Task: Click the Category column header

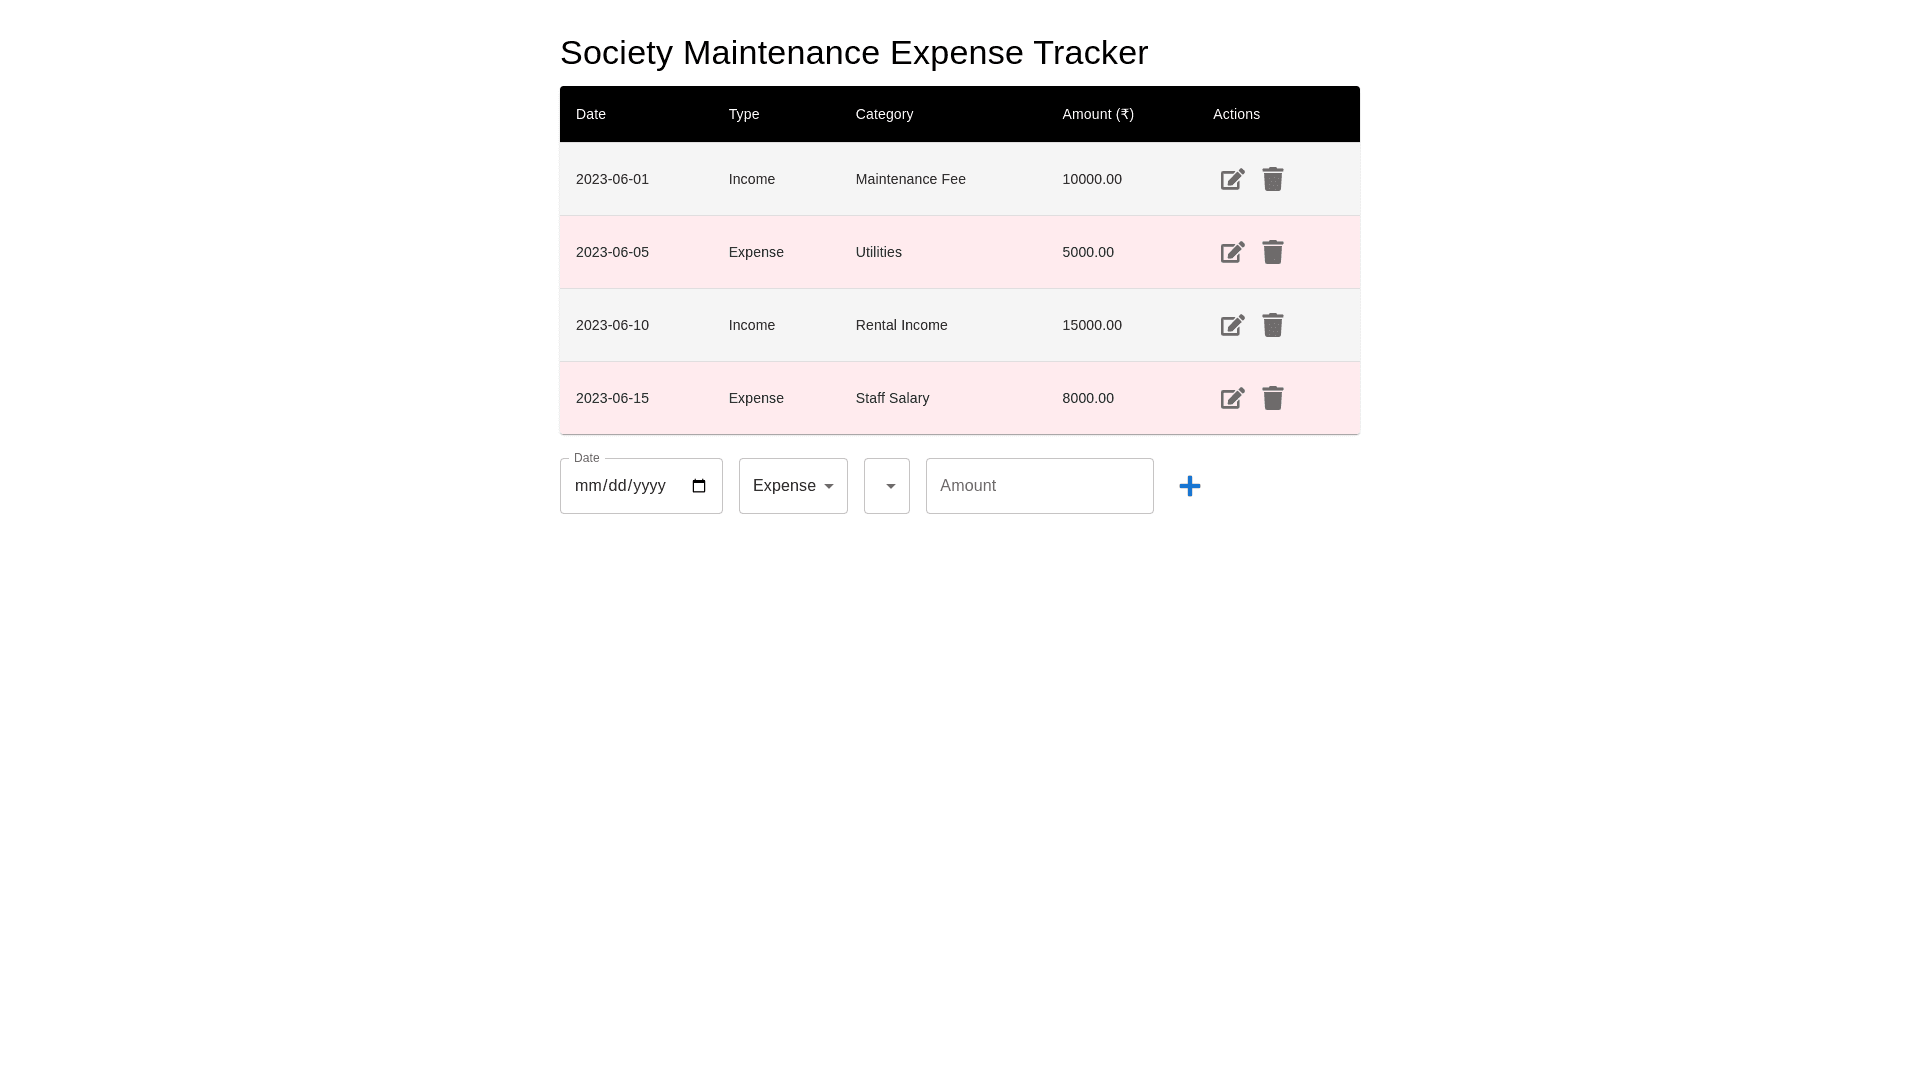Action: 884,114
